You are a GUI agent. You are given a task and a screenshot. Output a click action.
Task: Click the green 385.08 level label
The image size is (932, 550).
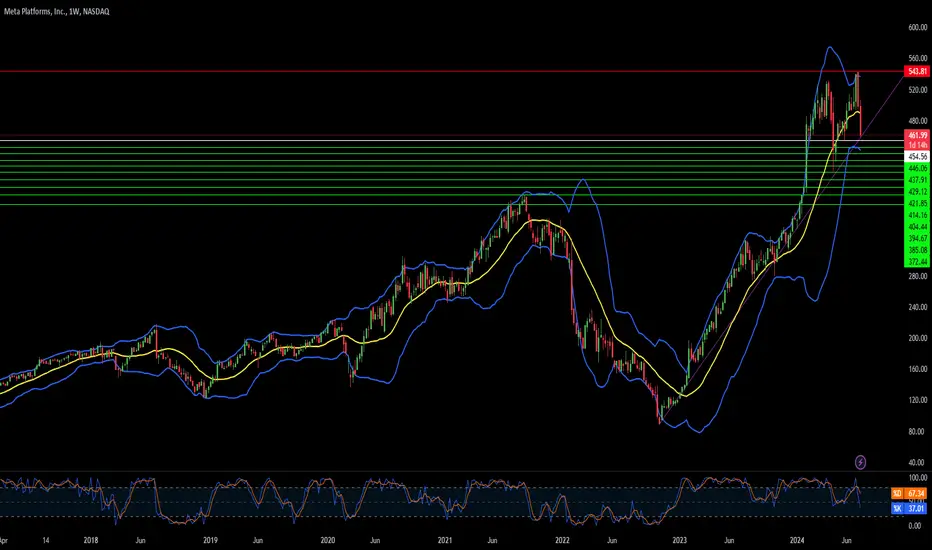(917, 250)
